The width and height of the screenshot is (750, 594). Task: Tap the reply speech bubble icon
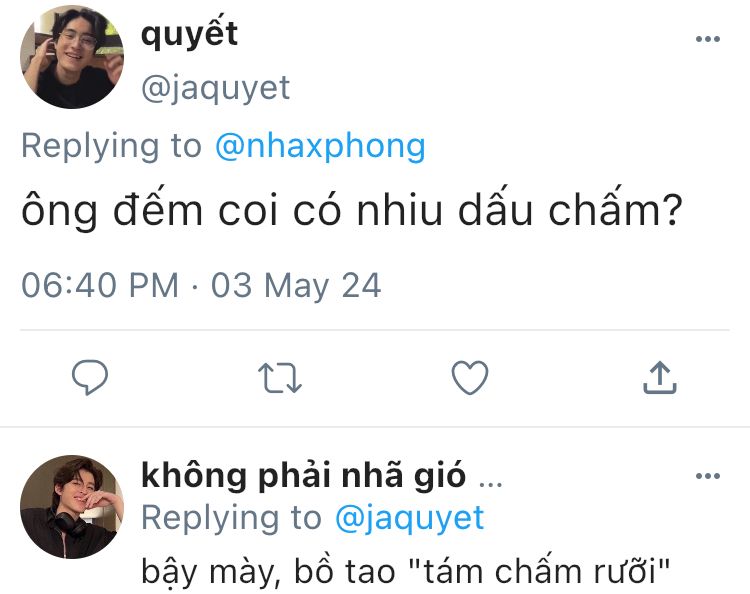(x=90, y=377)
